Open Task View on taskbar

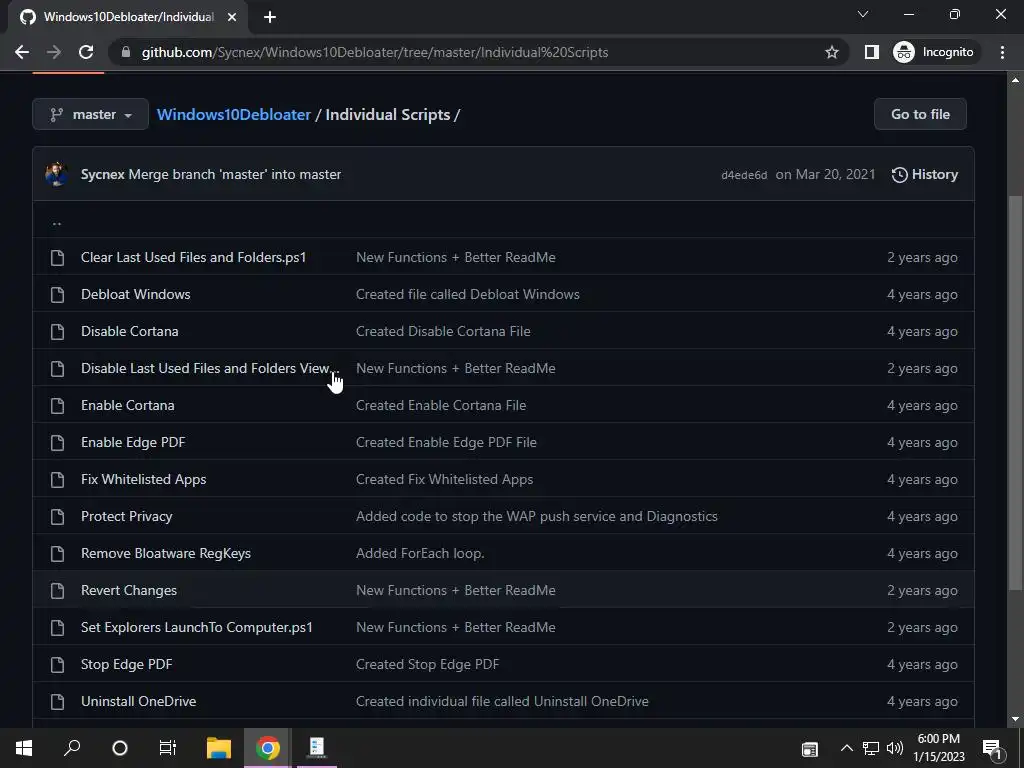pos(168,748)
